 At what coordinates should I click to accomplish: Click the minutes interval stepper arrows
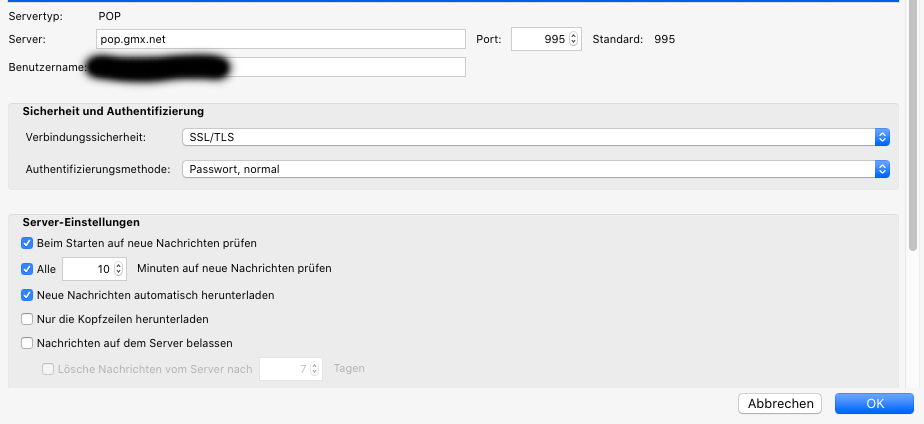pos(120,268)
